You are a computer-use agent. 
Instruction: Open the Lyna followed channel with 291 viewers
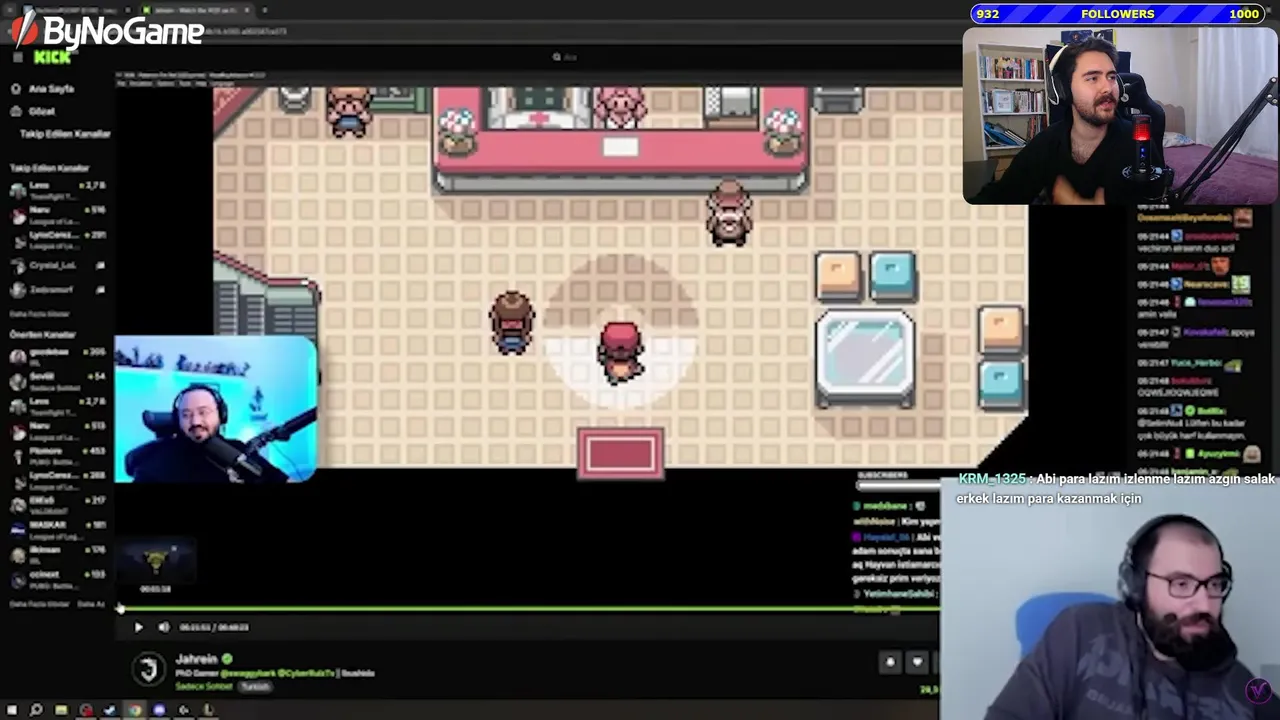coord(57,239)
